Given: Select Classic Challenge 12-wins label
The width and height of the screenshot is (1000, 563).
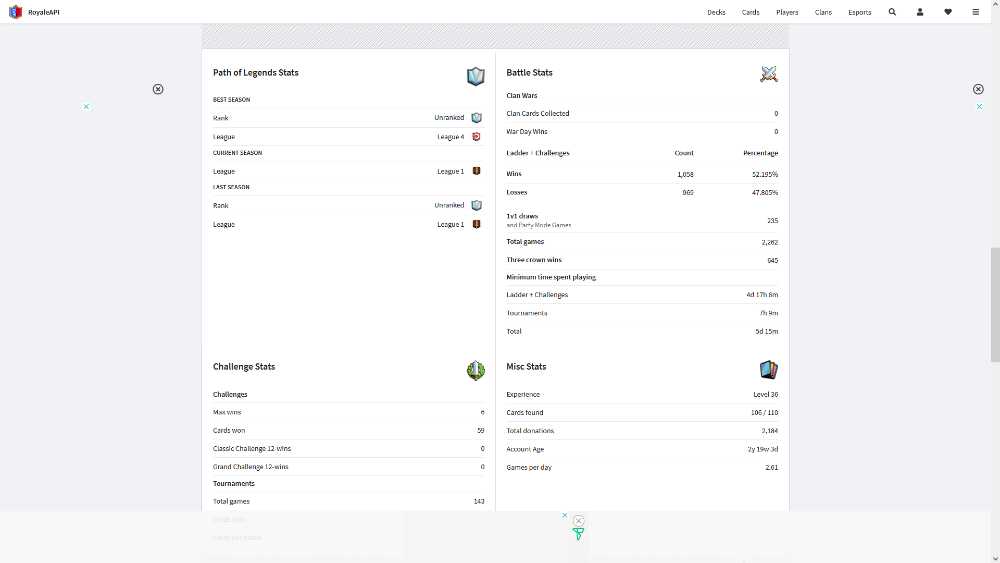Looking at the screenshot, I should click(x=252, y=449).
